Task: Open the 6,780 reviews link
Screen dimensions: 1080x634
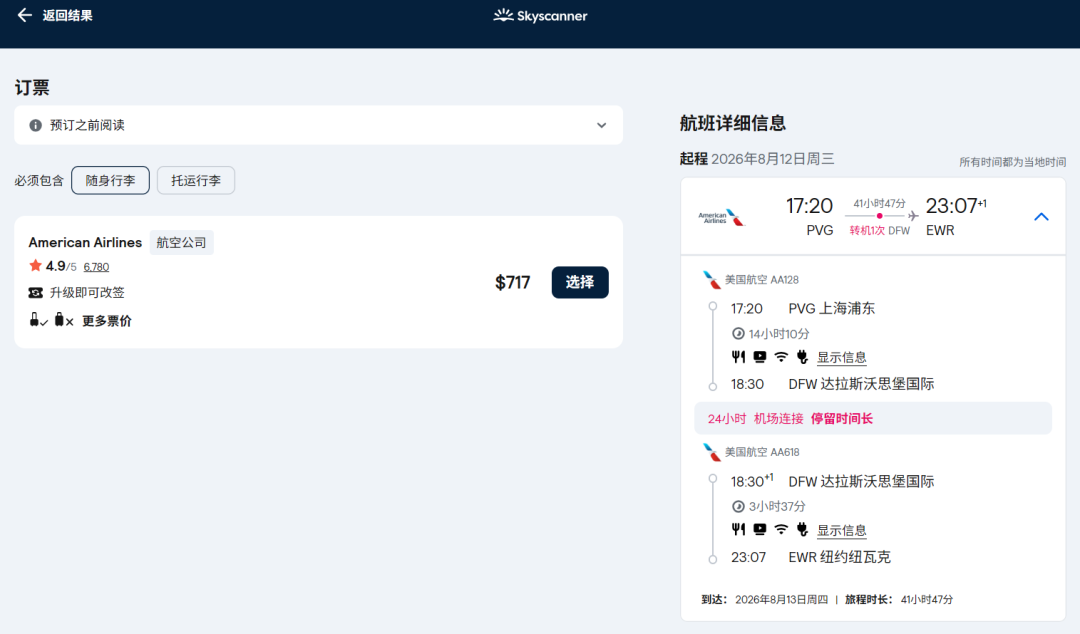Action: (96, 267)
